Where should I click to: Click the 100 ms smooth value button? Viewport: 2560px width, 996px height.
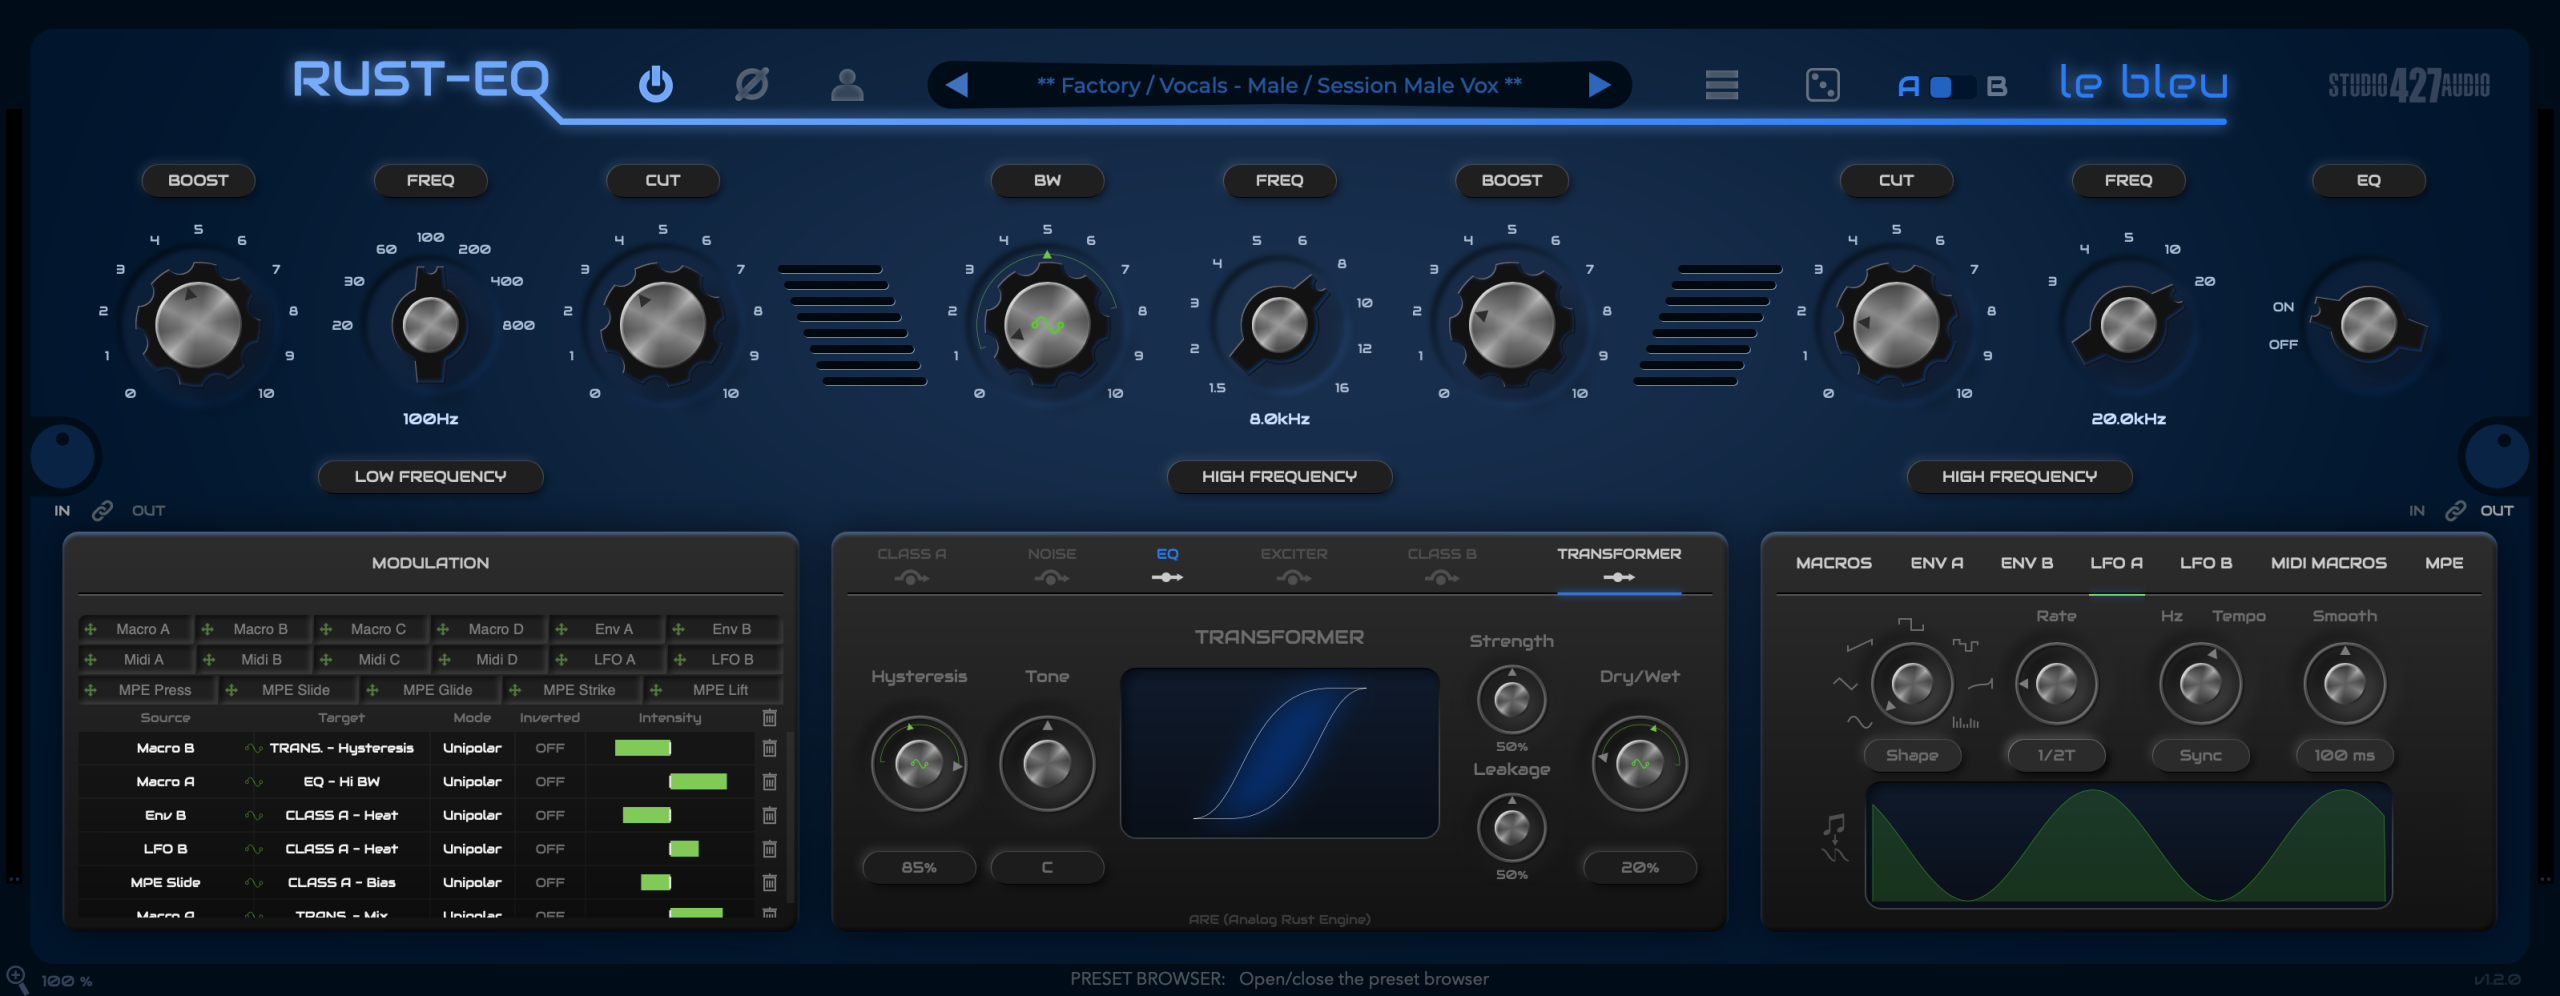pyautogui.click(x=2344, y=756)
